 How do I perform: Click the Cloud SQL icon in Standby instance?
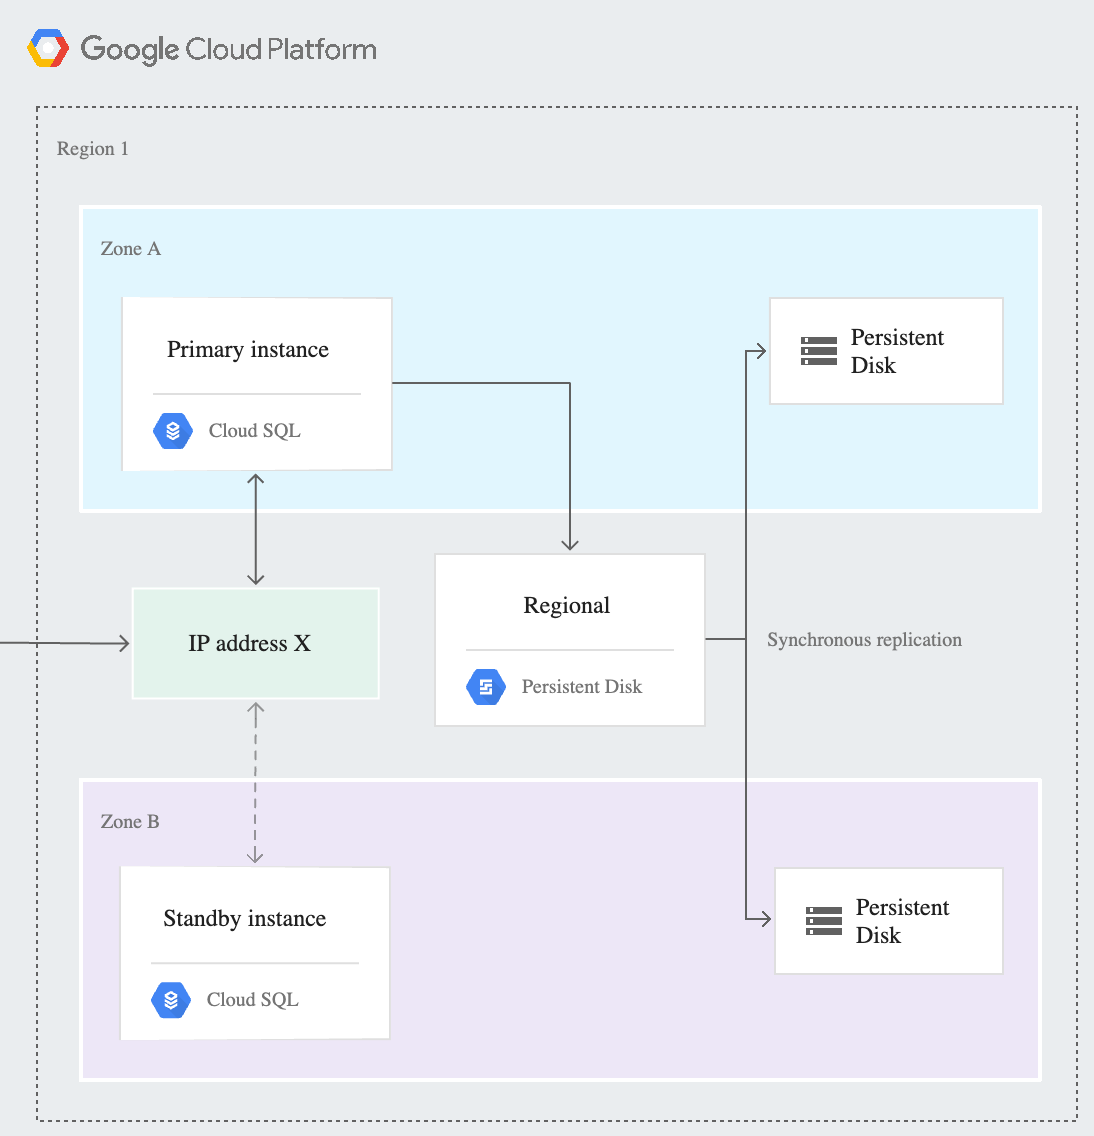click(x=171, y=1000)
